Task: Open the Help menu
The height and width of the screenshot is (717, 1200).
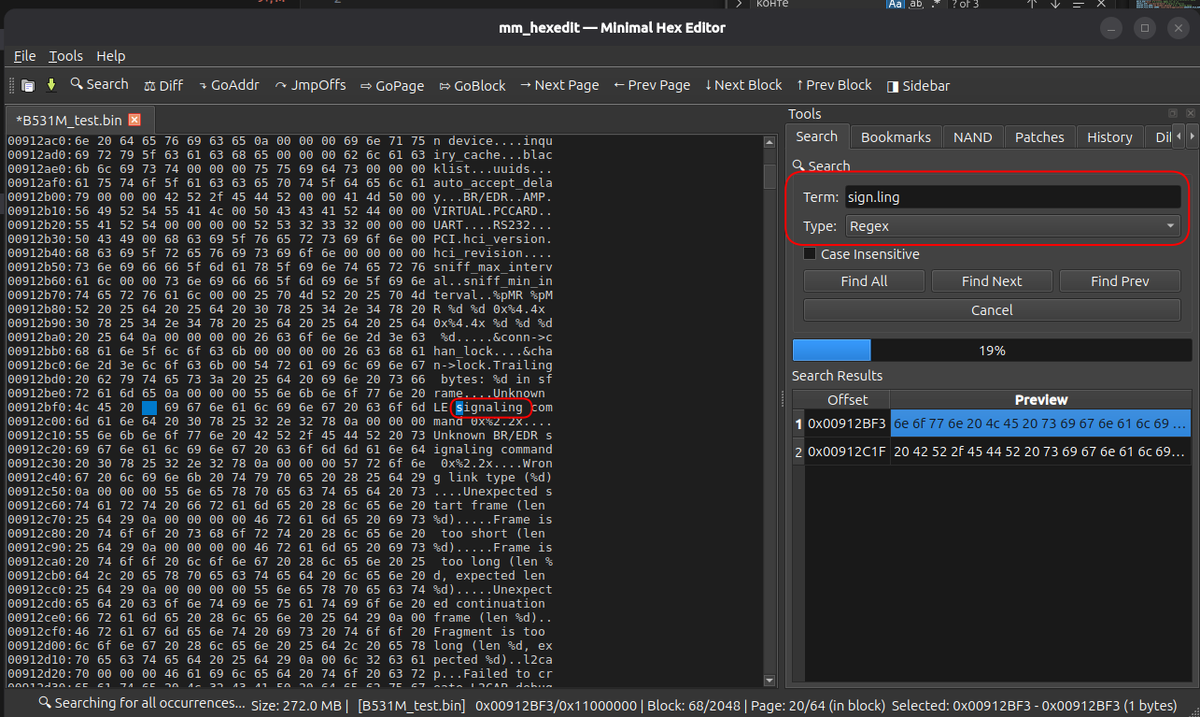Action: pos(111,56)
